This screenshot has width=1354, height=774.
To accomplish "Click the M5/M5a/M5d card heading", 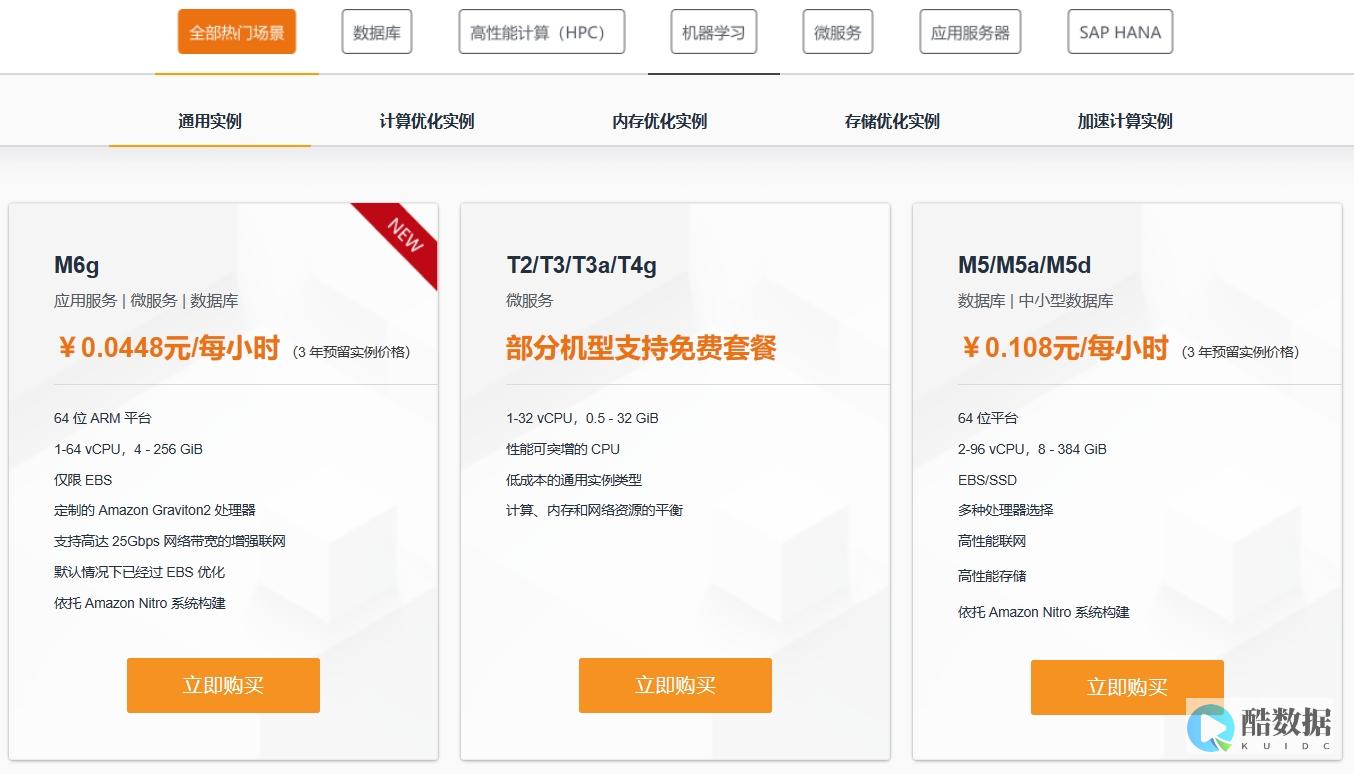I will tap(1024, 265).
